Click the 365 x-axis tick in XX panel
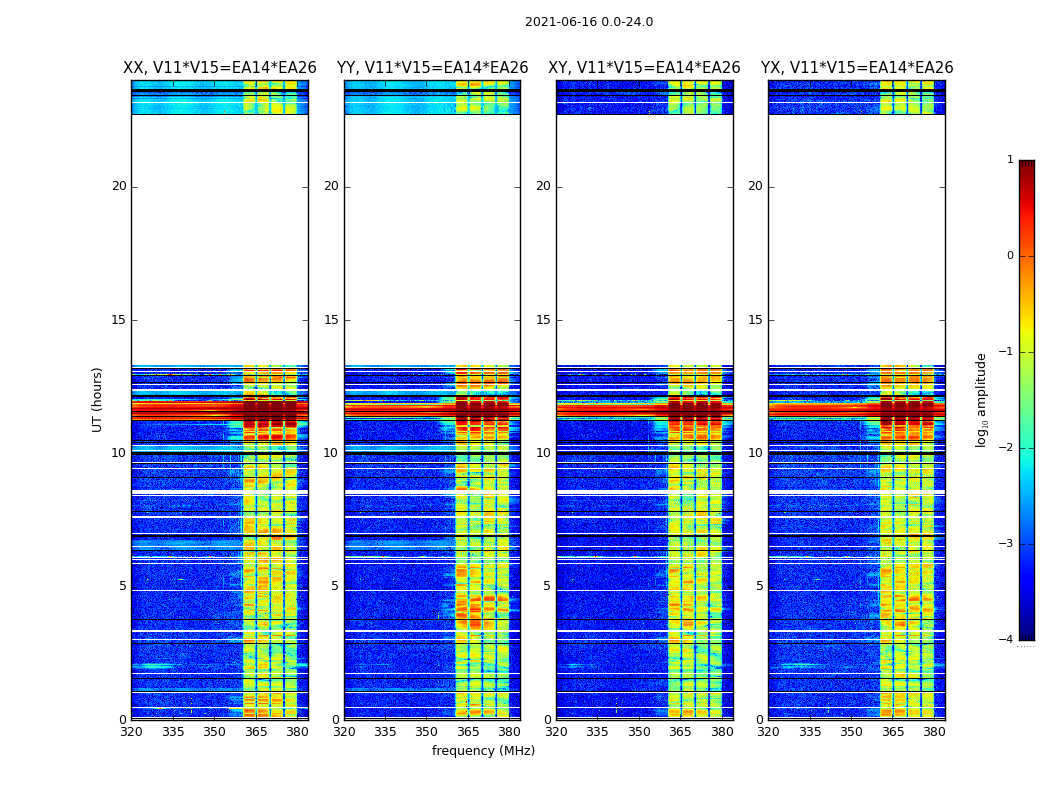 coord(256,732)
